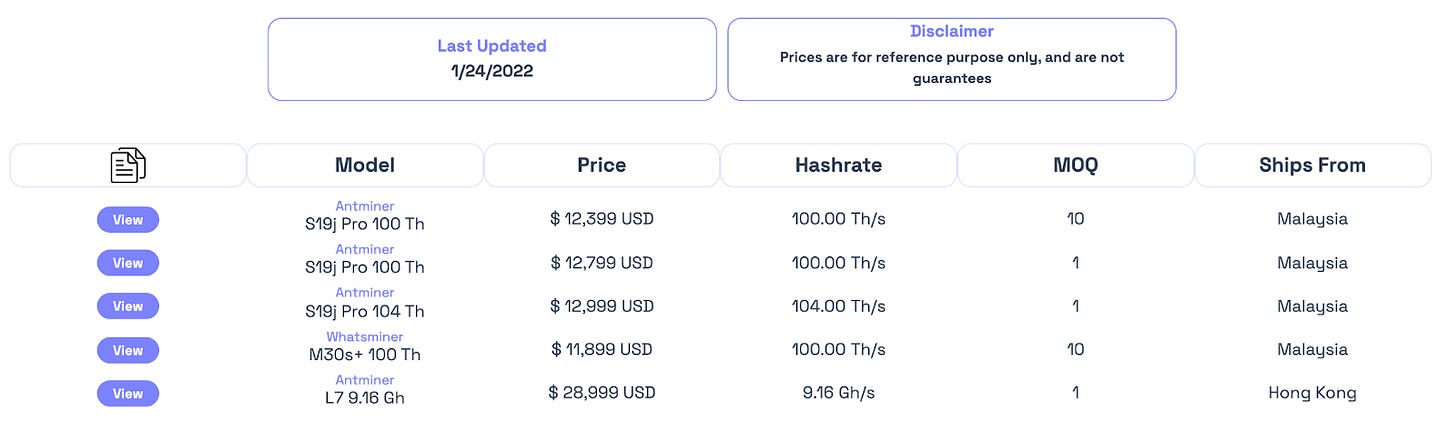Sort by the Price column header
This screenshot has width=1456, height=441.
(602, 165)
